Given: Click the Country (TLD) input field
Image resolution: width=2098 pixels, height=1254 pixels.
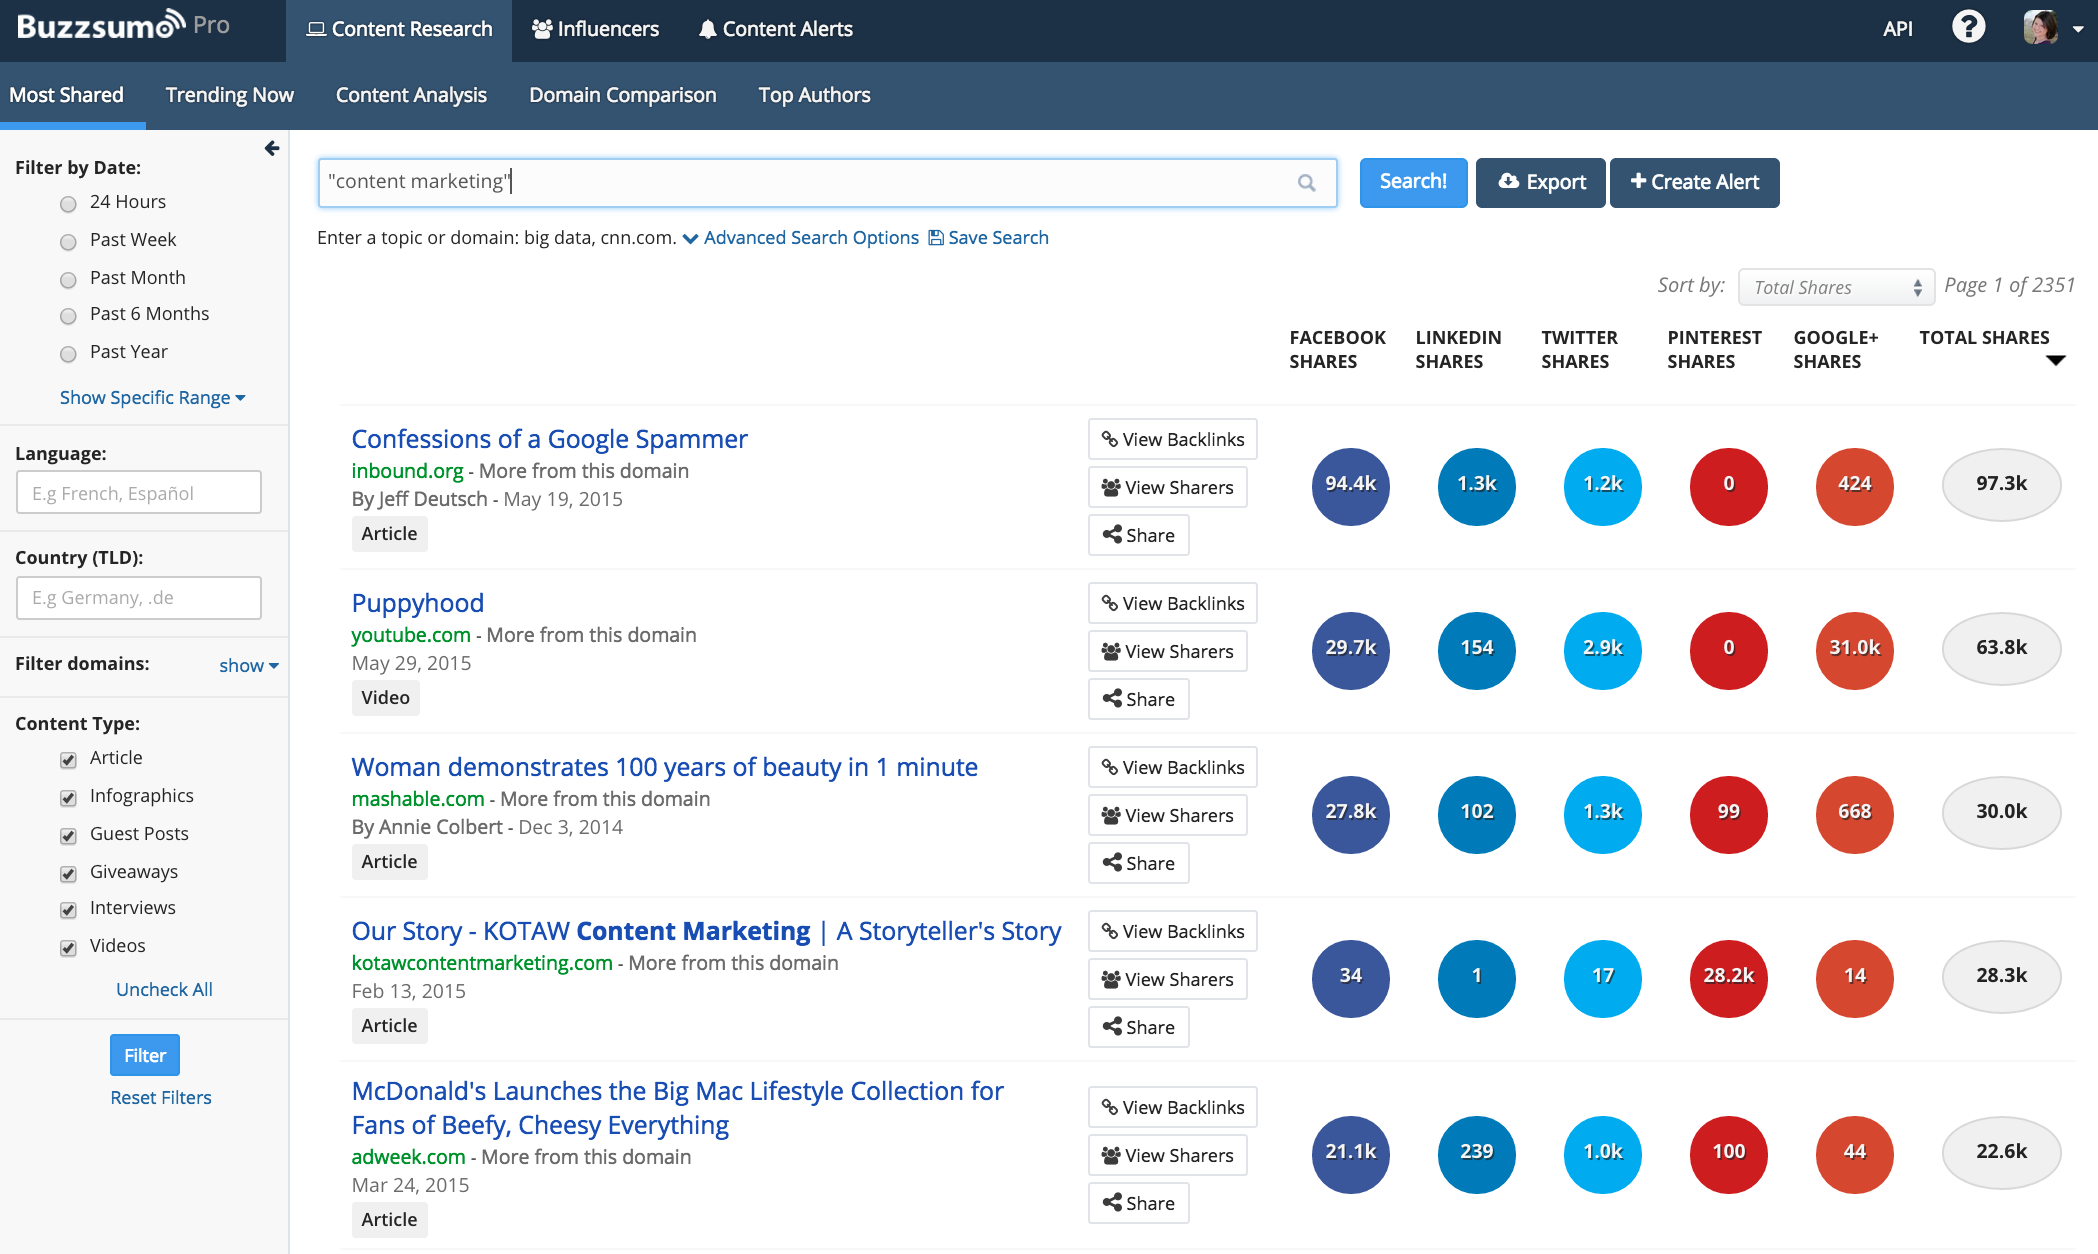Looking at the screenshot, I should point(139,597).
